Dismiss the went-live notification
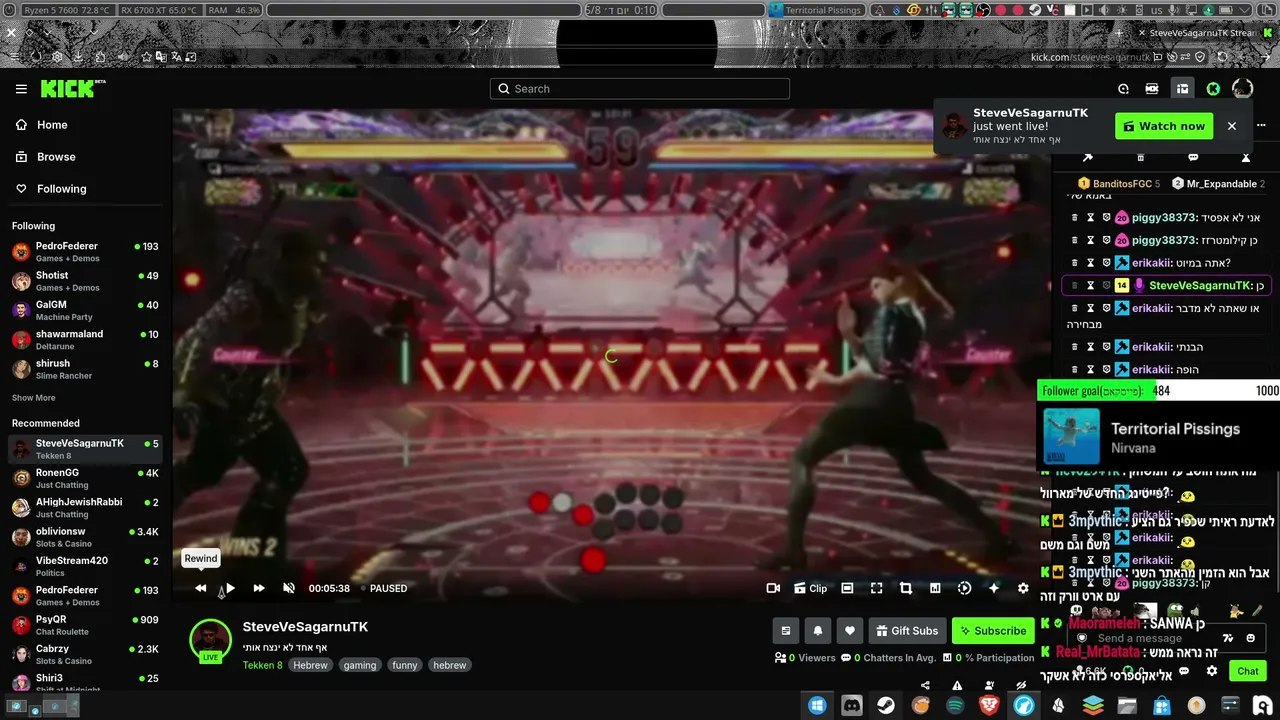This screenshot has height=720, width=1280. click(1232, 126)
